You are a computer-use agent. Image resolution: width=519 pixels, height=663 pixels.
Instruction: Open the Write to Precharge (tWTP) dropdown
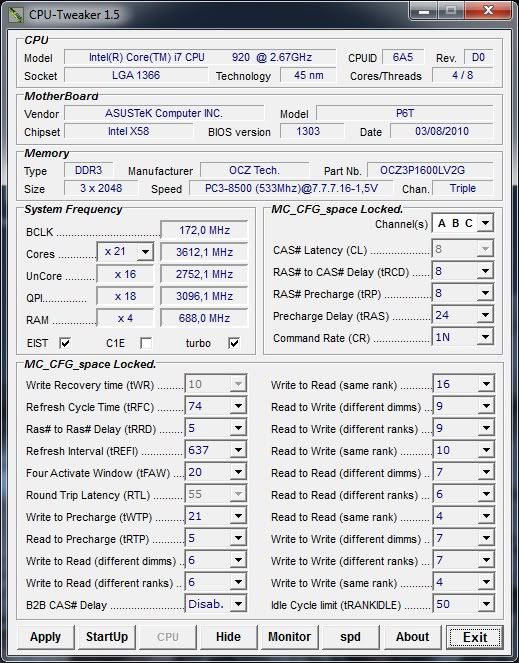(238, 516)
